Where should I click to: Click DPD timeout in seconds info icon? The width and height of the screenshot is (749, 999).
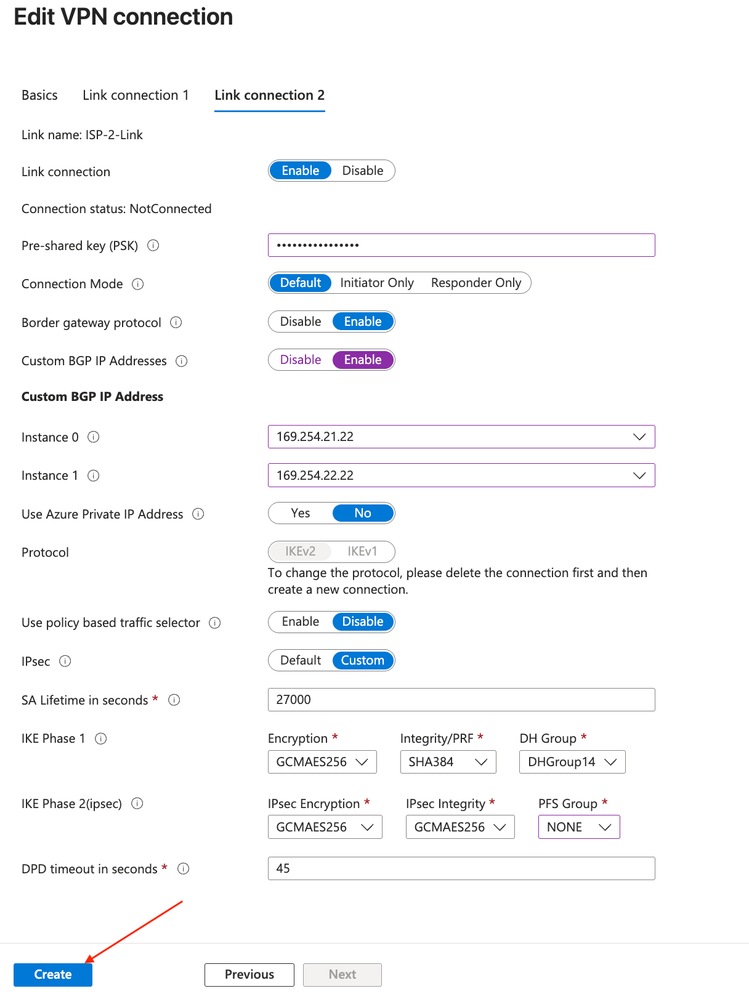183,868
